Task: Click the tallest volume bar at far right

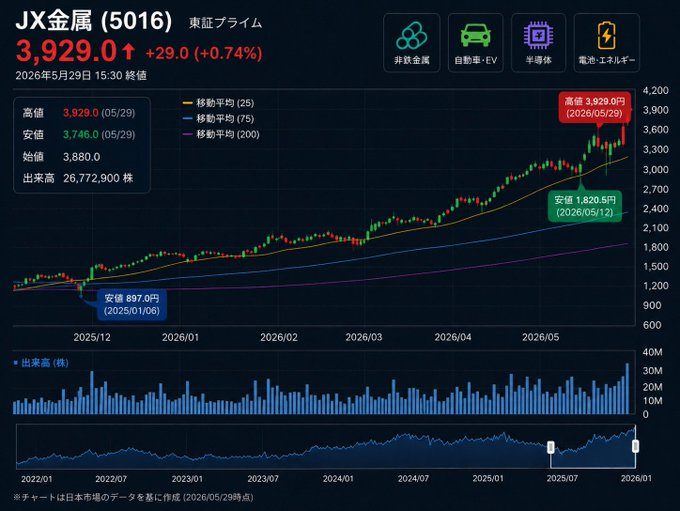Action: [627, 389]
